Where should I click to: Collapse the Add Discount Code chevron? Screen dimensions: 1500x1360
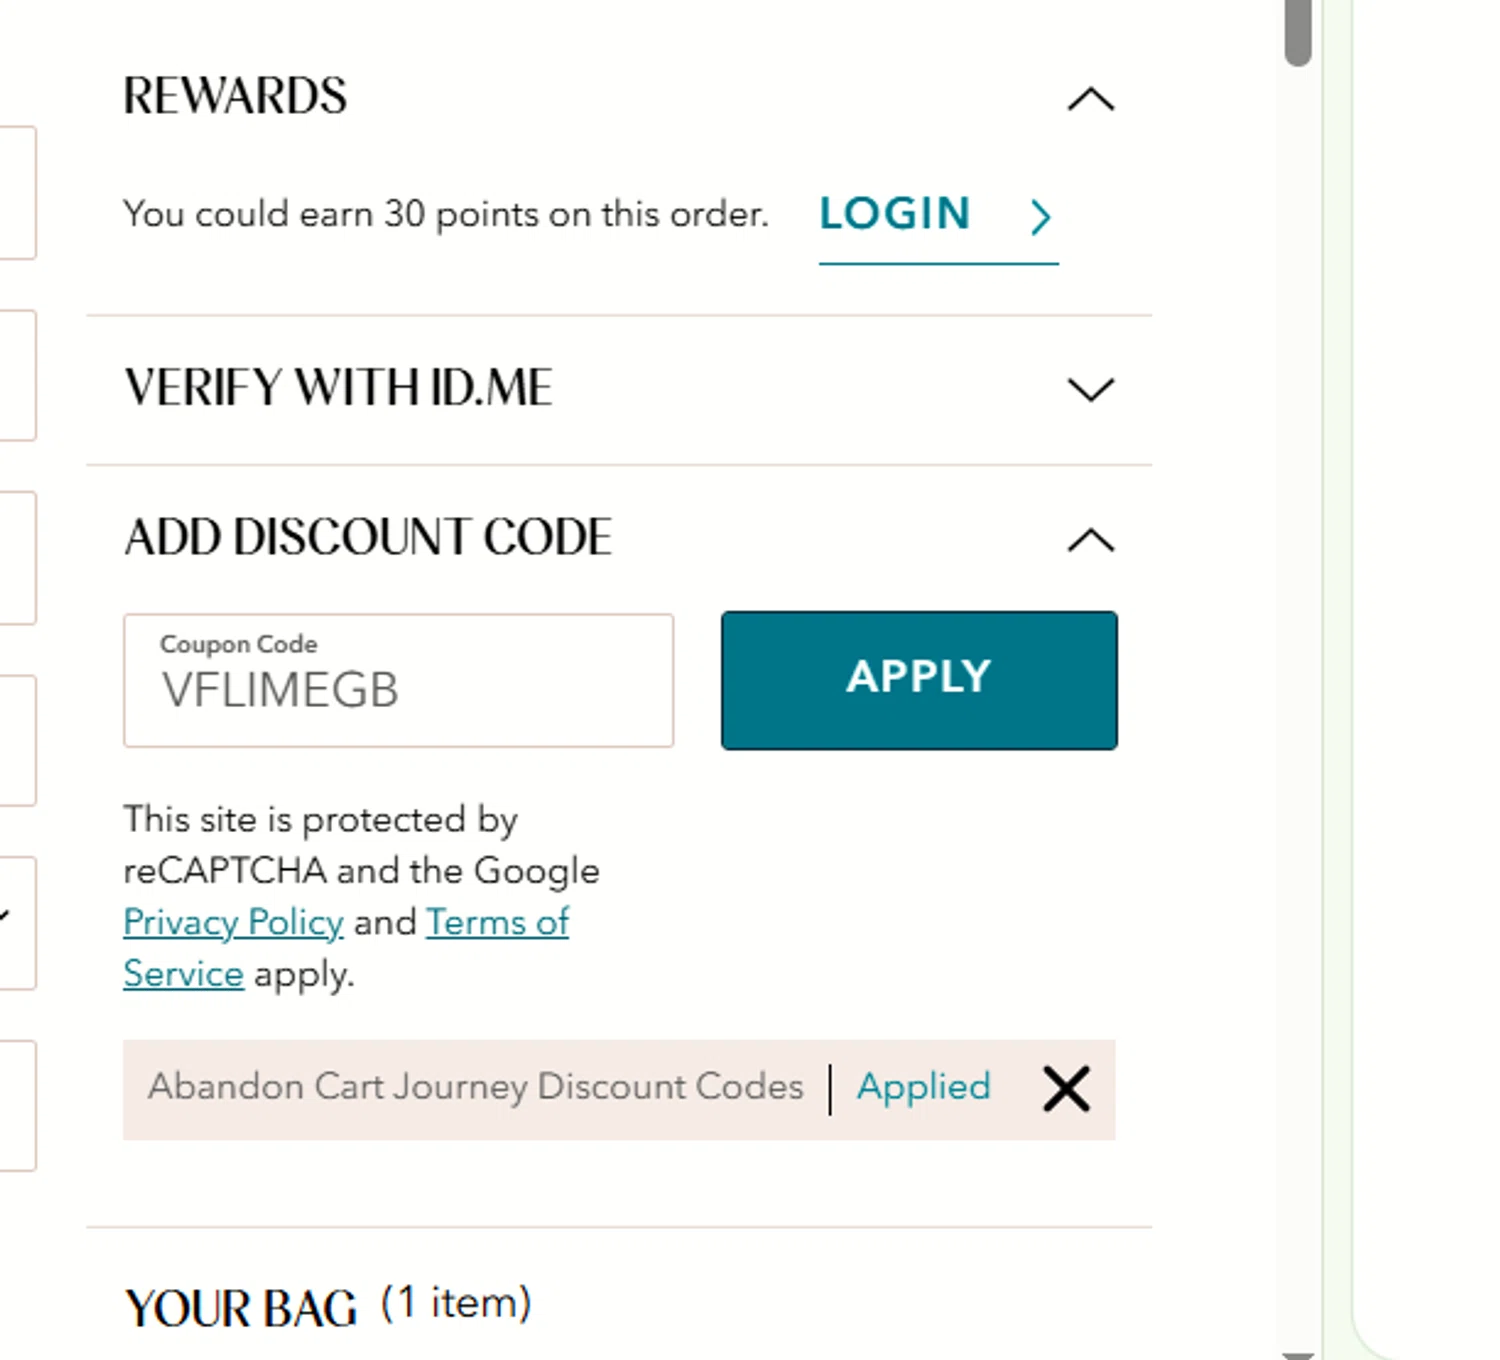pyautogui.click(x=1090, y=540)
